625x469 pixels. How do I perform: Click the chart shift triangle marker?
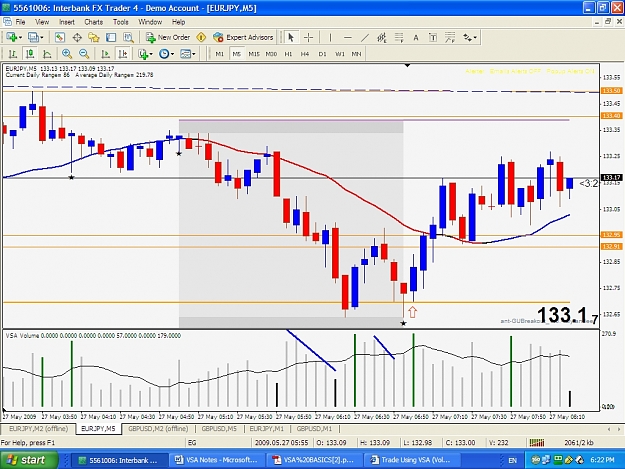click(407, 65)
